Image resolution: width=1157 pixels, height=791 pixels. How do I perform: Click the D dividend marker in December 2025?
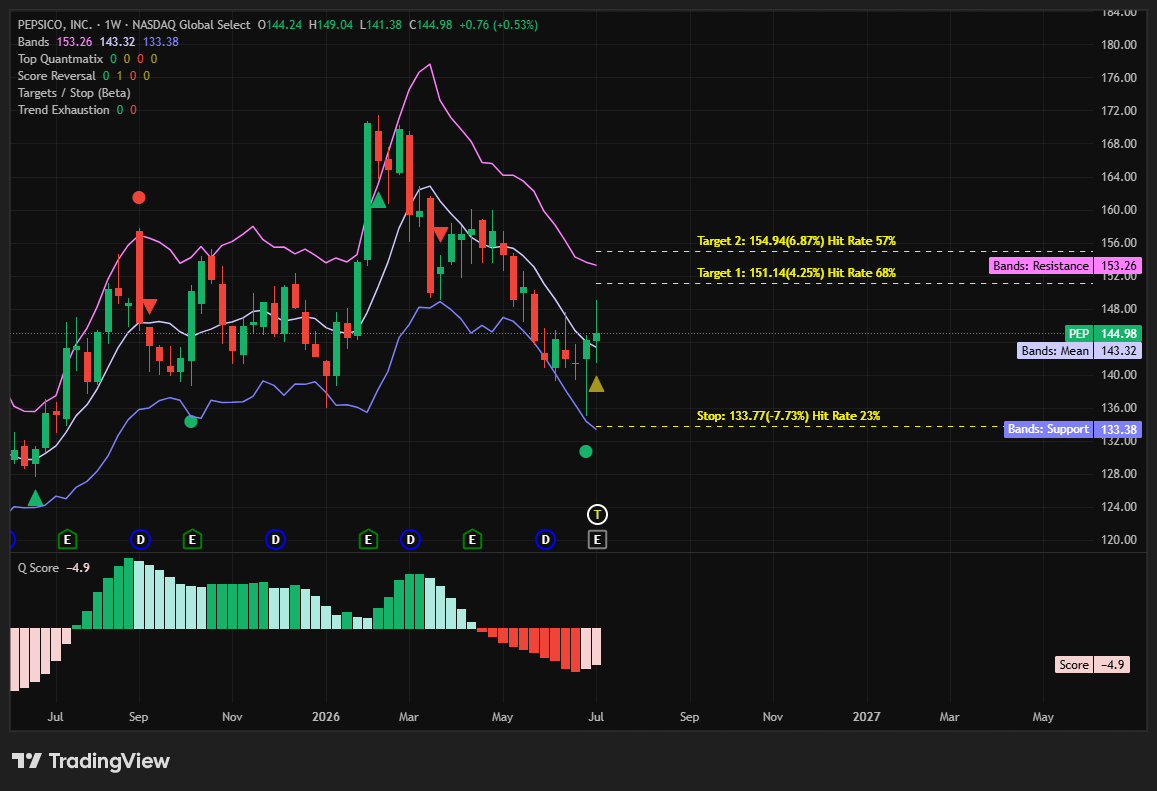pyautogui.click(x=275, y=539)
